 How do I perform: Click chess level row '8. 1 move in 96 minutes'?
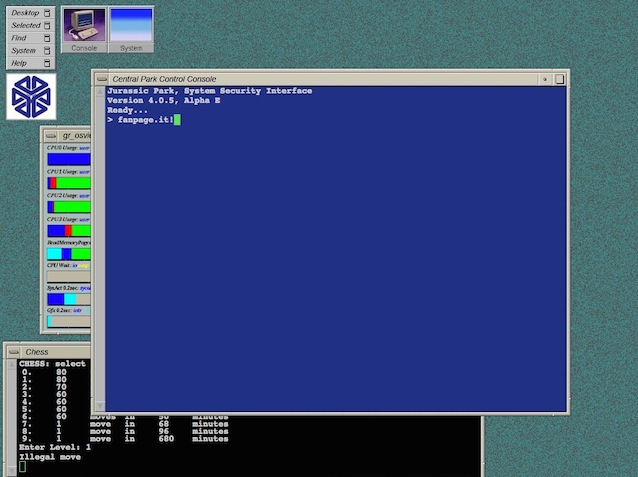[x=125, y=431]
